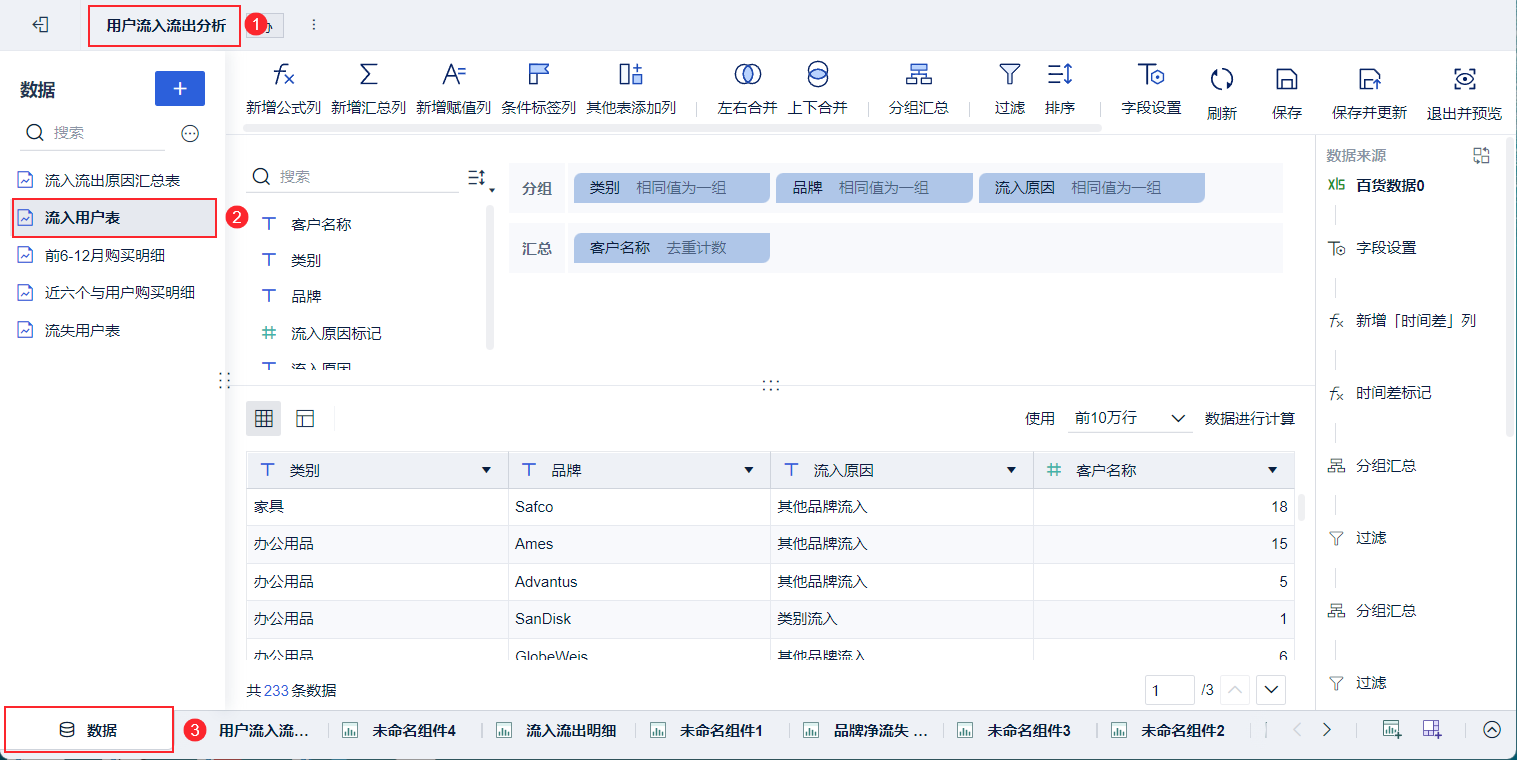The image size is (1517, 760).
Task: Click 其他表添加列 in the toolbar
Action: pos(631,87)
